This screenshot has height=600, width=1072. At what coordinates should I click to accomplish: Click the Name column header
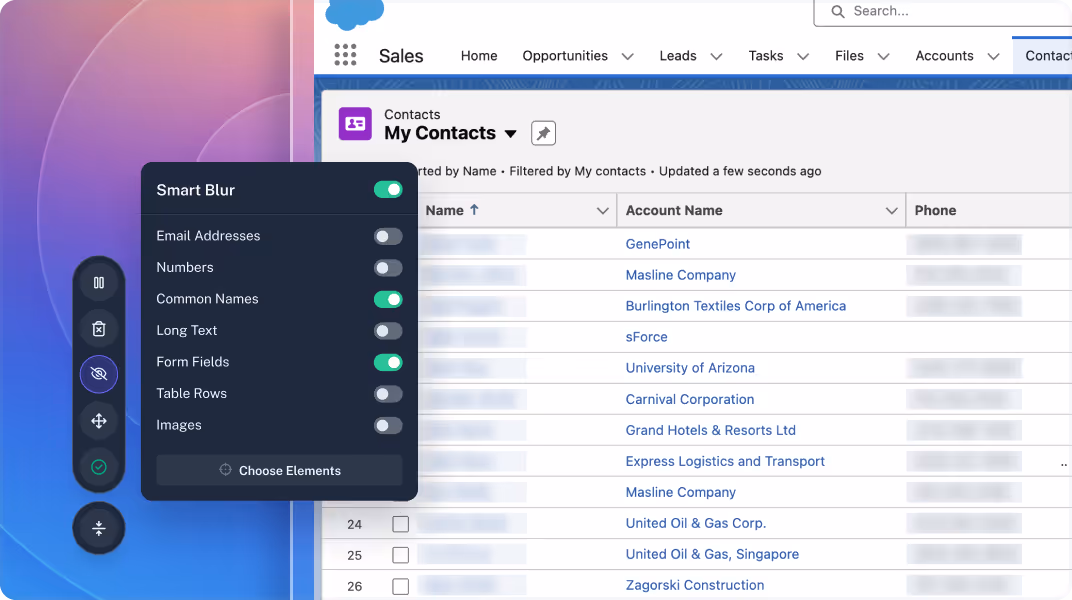[x=444, y=210]
